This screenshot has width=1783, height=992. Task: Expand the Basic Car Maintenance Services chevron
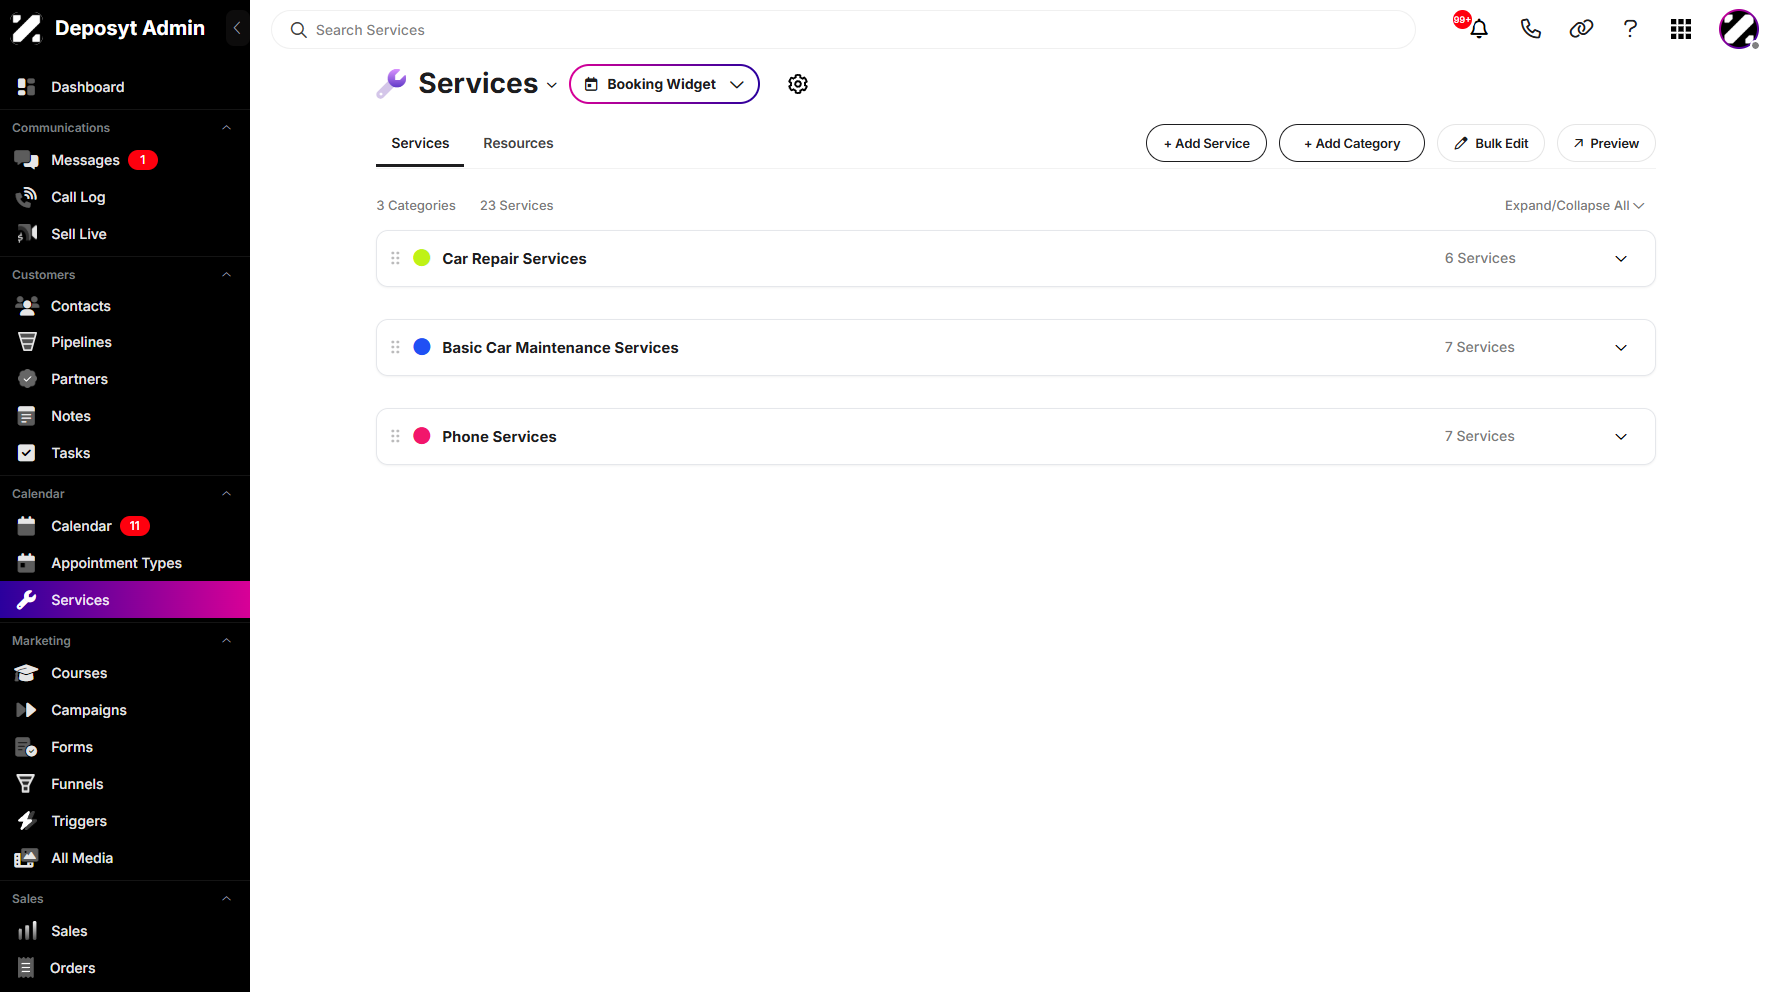pyautogui.click(x=1621, y=348)
